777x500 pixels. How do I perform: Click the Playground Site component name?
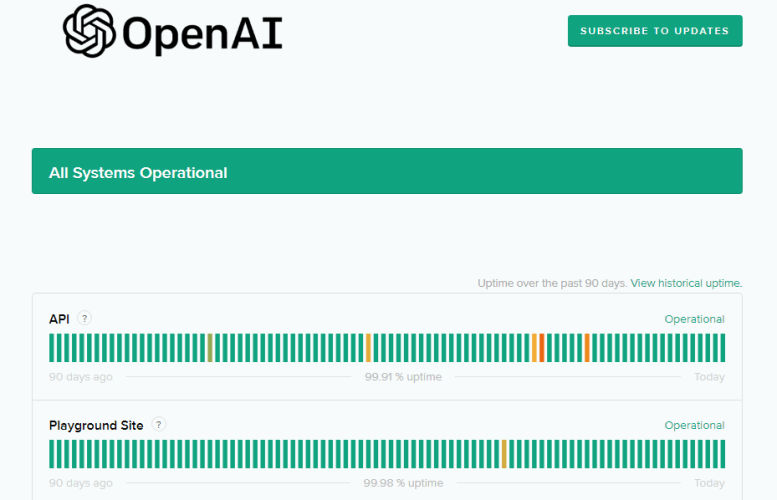96,425
